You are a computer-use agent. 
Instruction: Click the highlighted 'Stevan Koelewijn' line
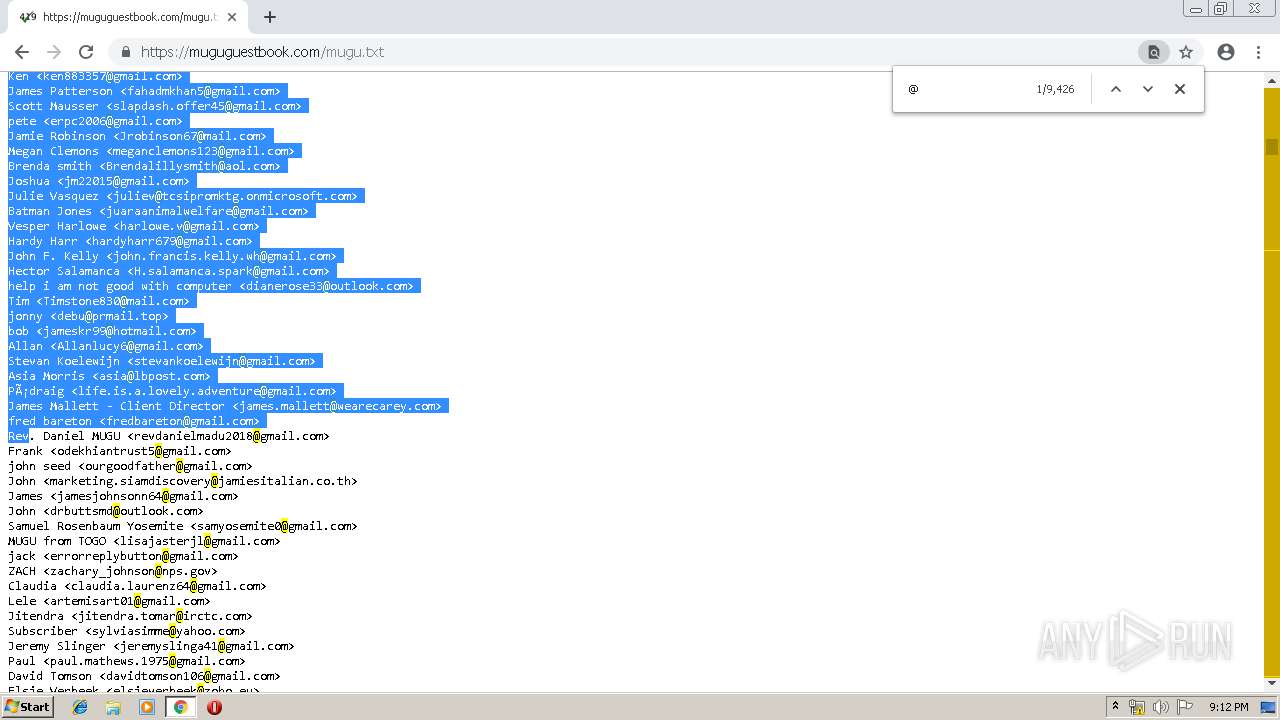coord(165,361)
